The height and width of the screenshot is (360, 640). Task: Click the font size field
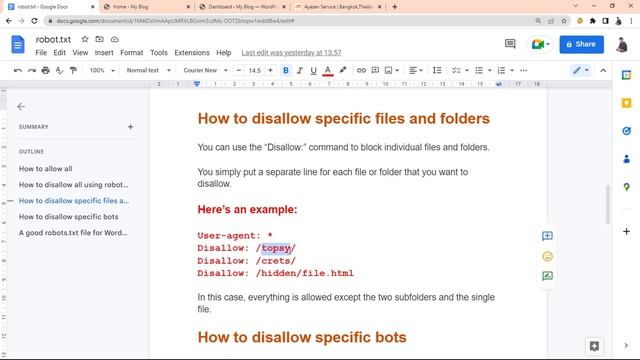coord(255,71)
